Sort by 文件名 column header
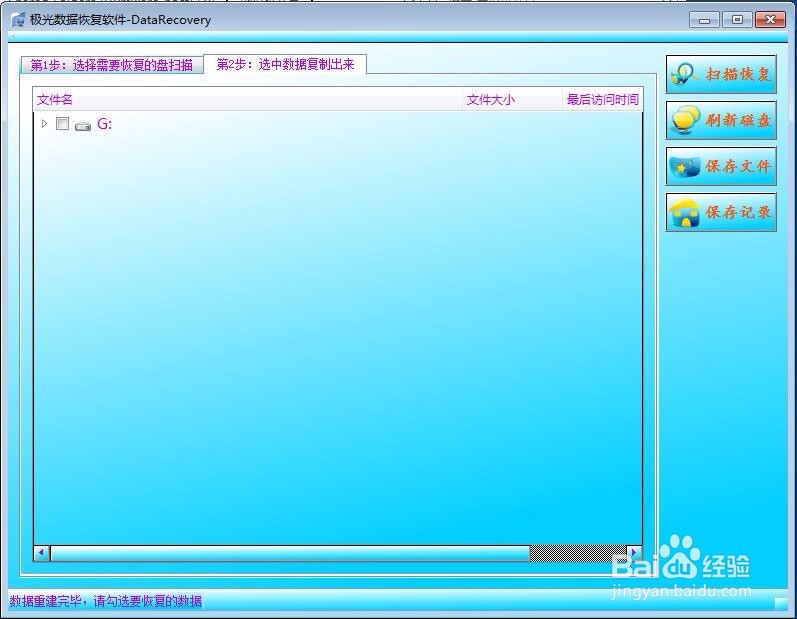797x619 pixels. (248, 100)
